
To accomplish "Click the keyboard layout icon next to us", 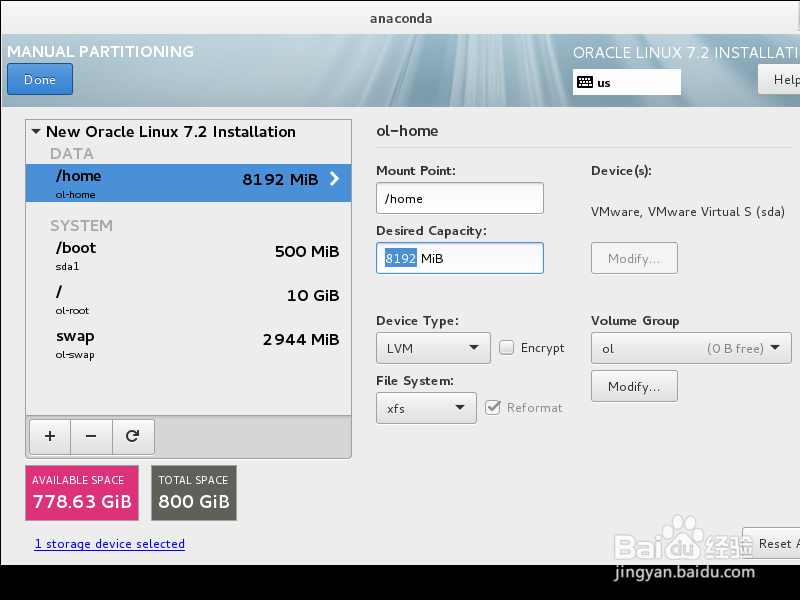I will pos(585,82).
